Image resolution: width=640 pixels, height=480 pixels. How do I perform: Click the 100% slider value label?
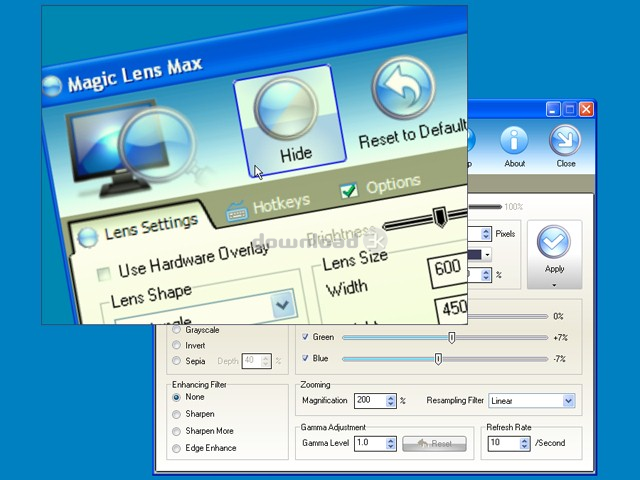[513, 207]
